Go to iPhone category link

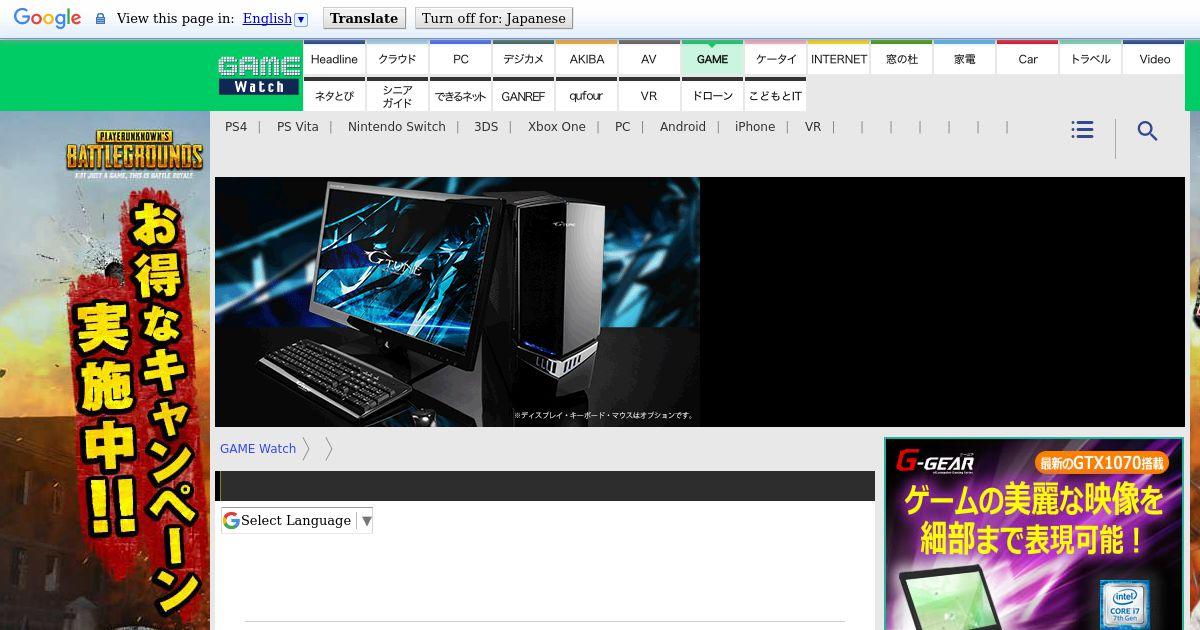[x=755, y=127]
